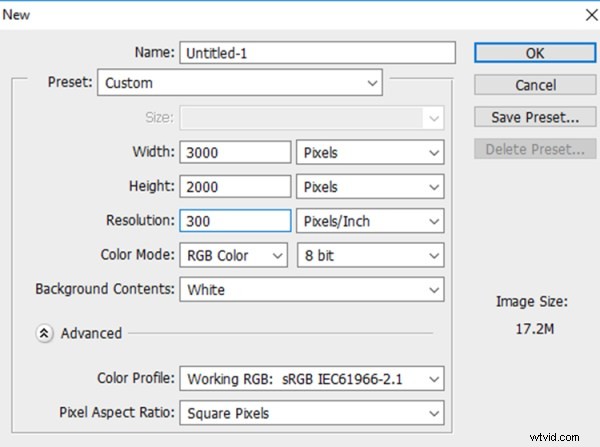Open the Background Contents dropdown
Image resolution: width=600 pixels, height=447 pixels.
pos(310,290)
